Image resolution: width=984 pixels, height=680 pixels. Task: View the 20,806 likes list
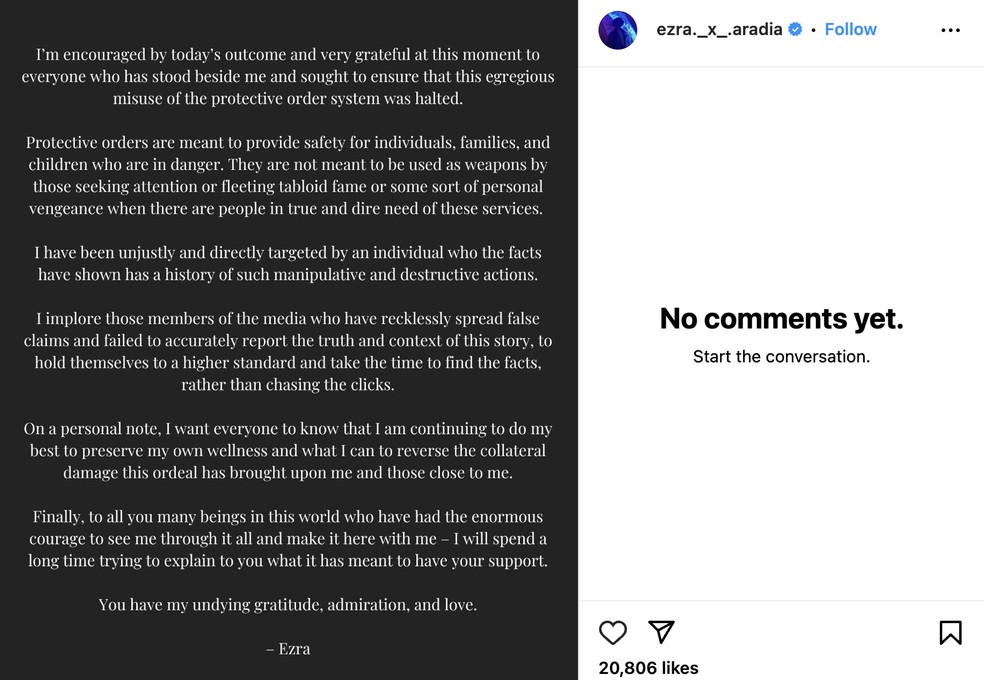[648, 668]
